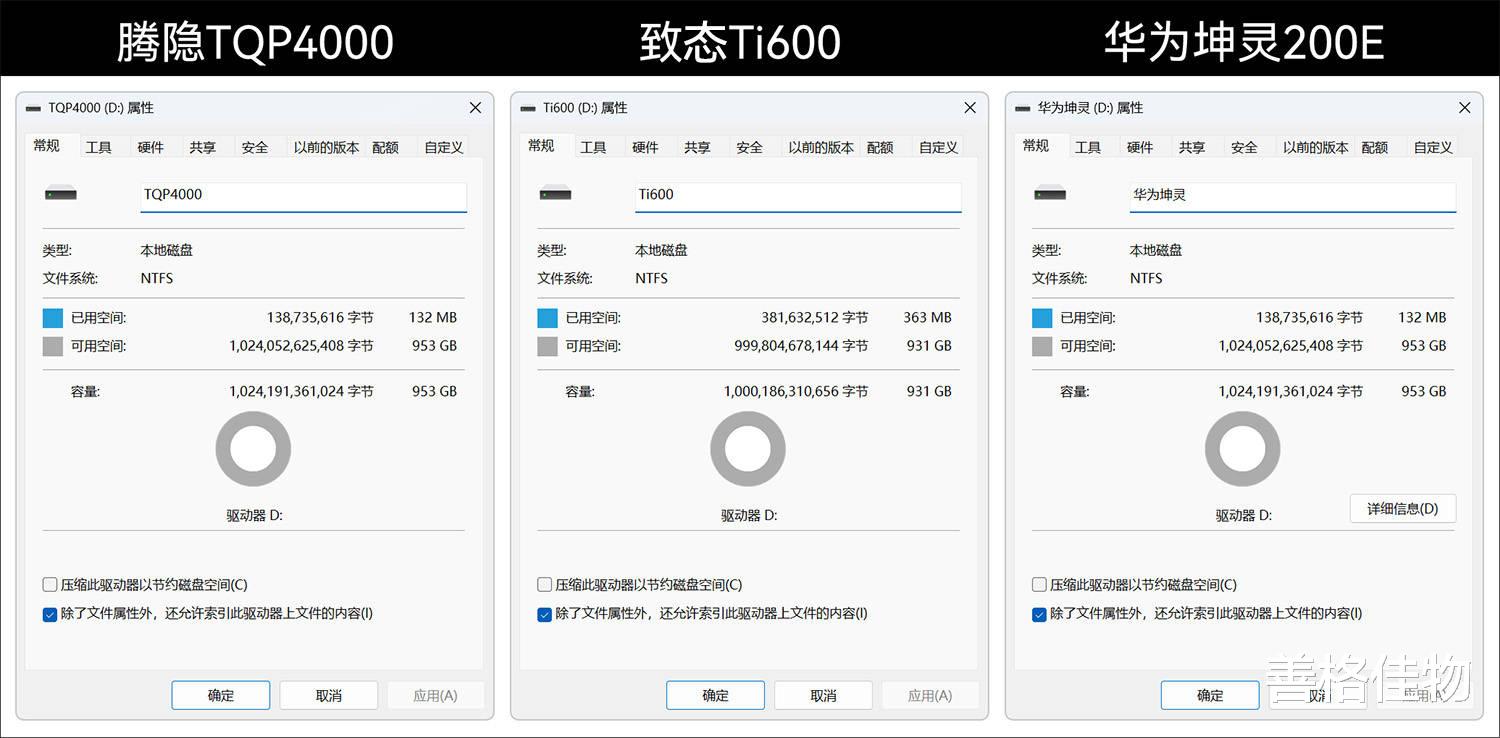This screenshot has height=738, width=1500.
Task: Click the drive icon in Ti600 properties window
Action: tap(555, 194)
